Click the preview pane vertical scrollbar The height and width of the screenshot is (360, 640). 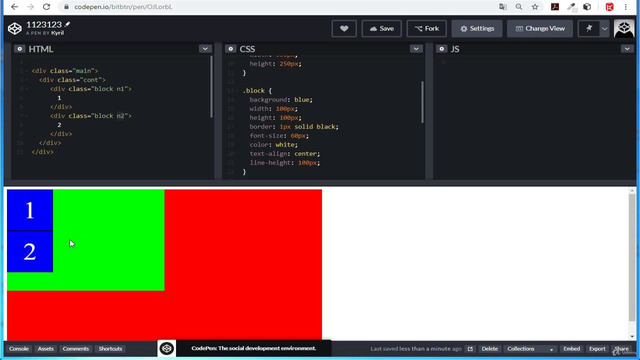632,257
